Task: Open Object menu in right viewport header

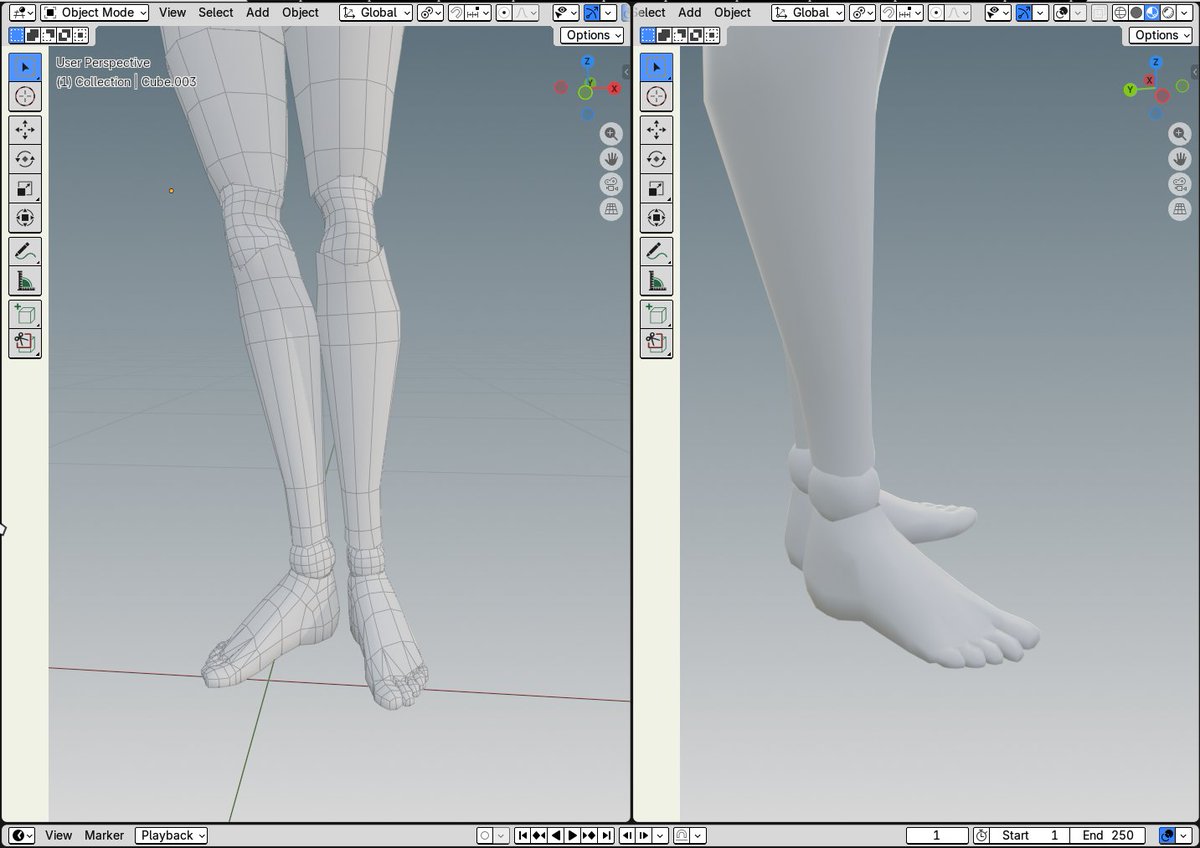Action: tap(732, 13)
